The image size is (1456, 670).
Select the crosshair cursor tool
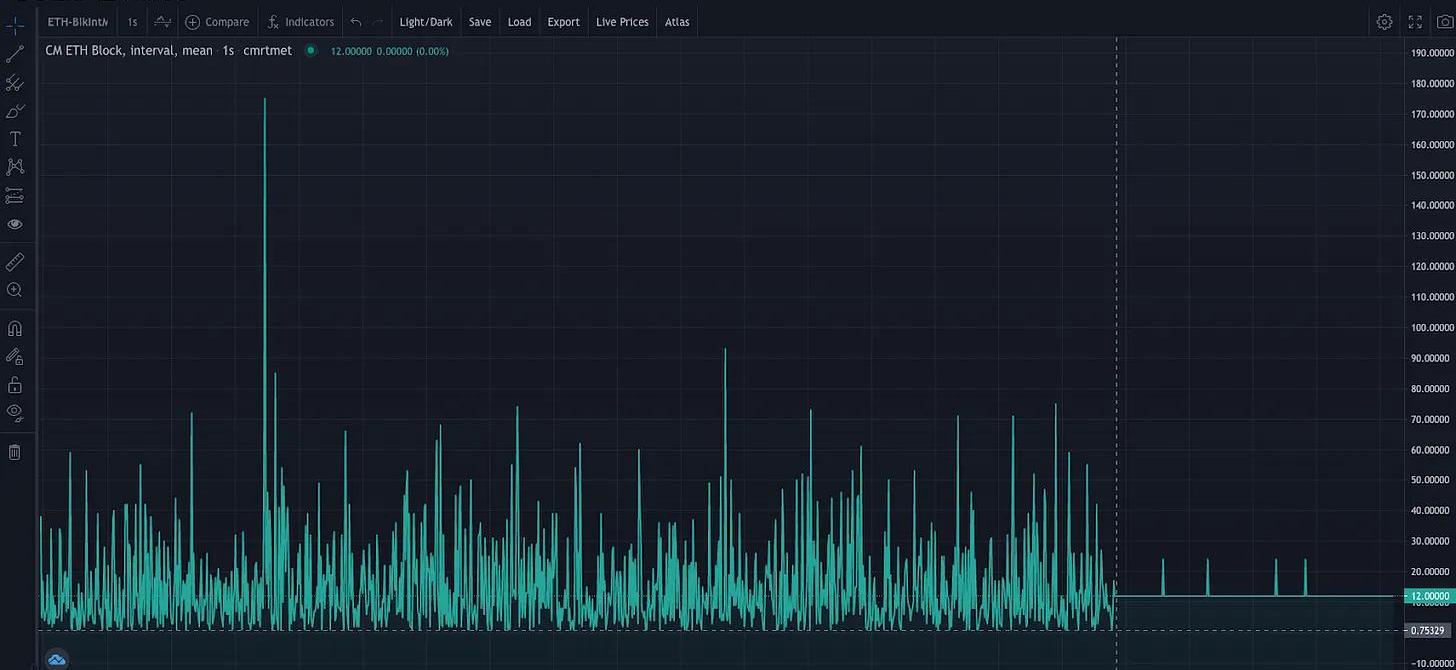(15, 26)
